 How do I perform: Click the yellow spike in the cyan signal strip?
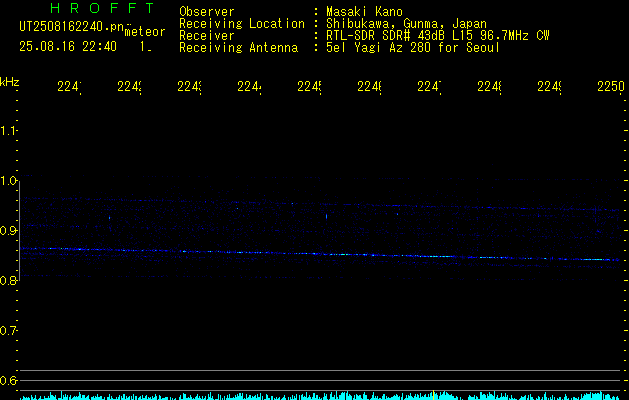click(433, 395)
